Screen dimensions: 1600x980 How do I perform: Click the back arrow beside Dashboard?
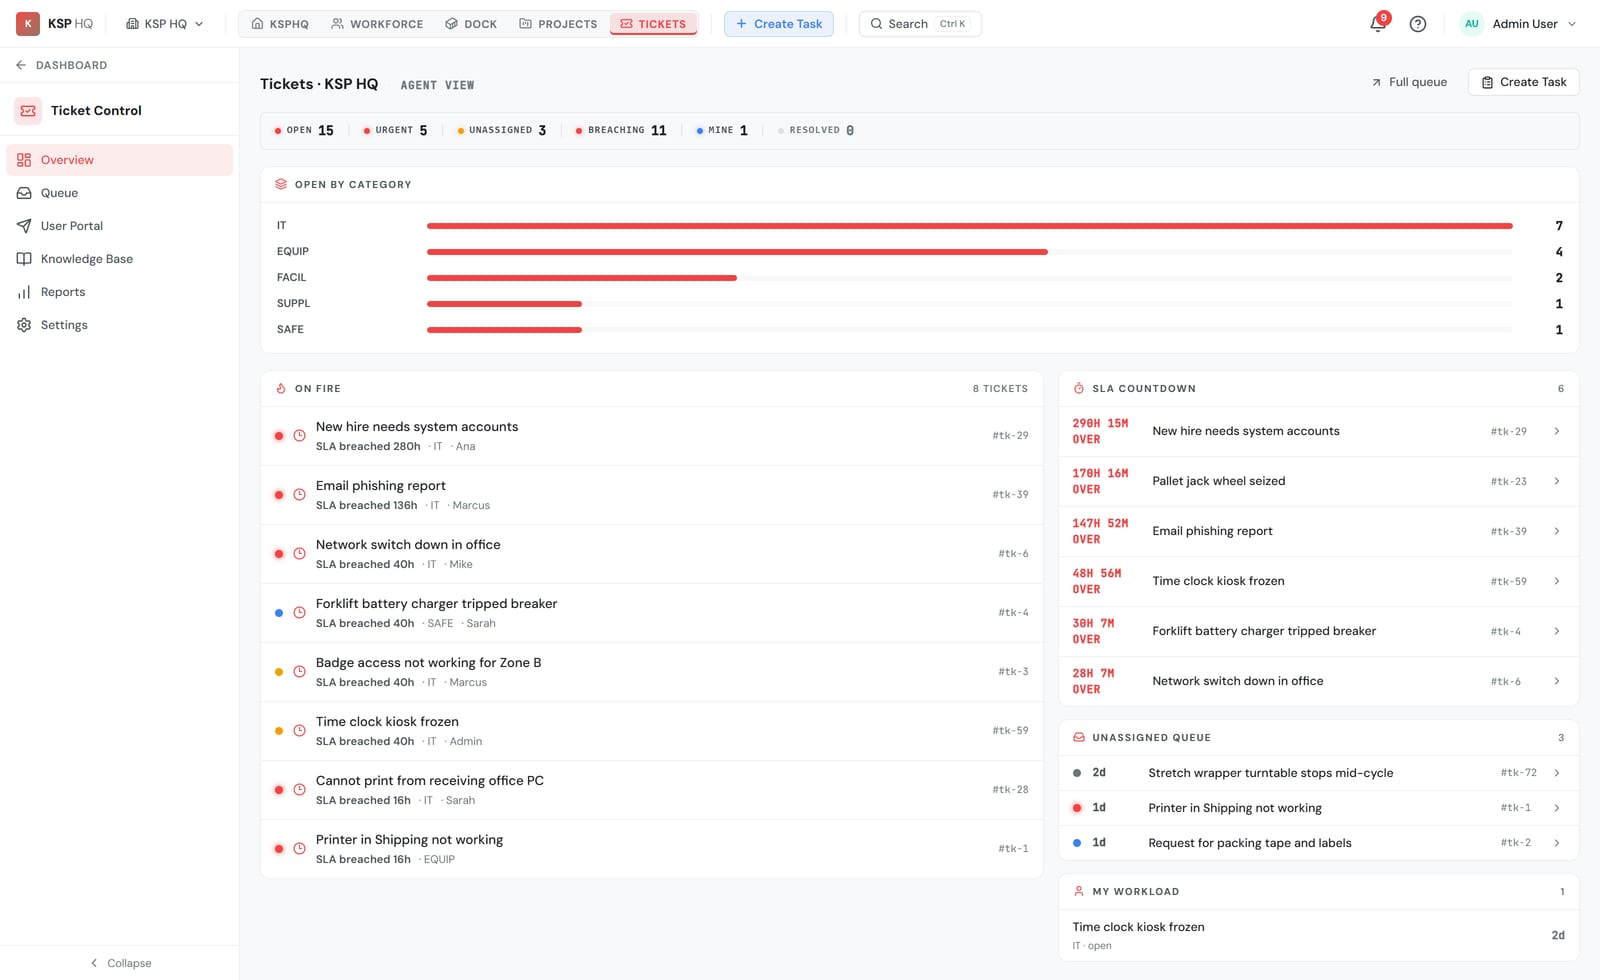[21, 65]
